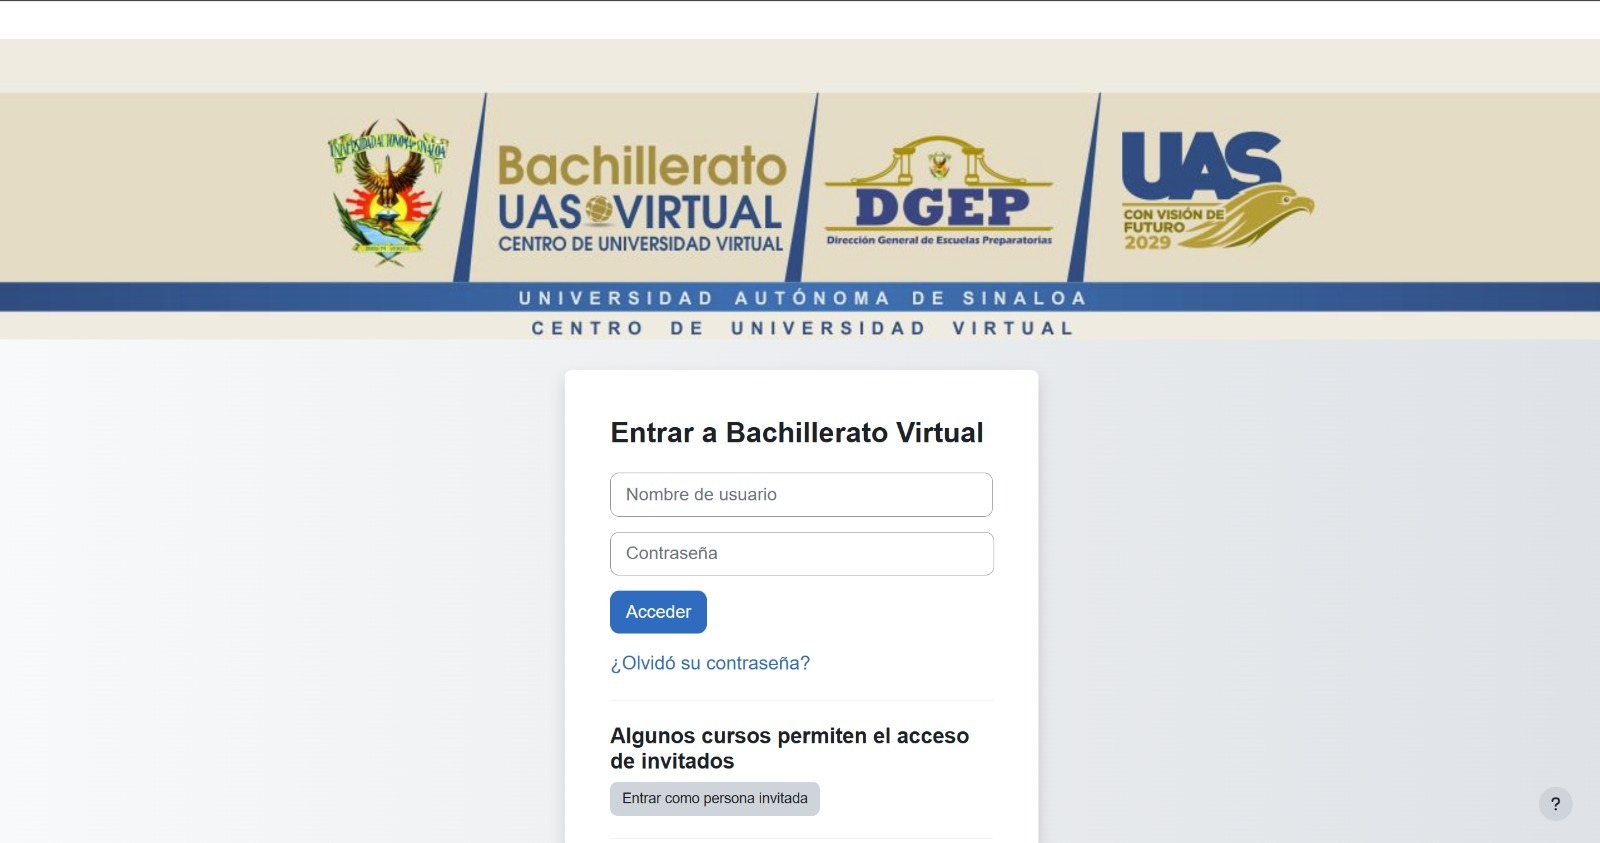Click Entrar como persona invitada button
This screenshot has width=1600, height=843.
[714, 799]
